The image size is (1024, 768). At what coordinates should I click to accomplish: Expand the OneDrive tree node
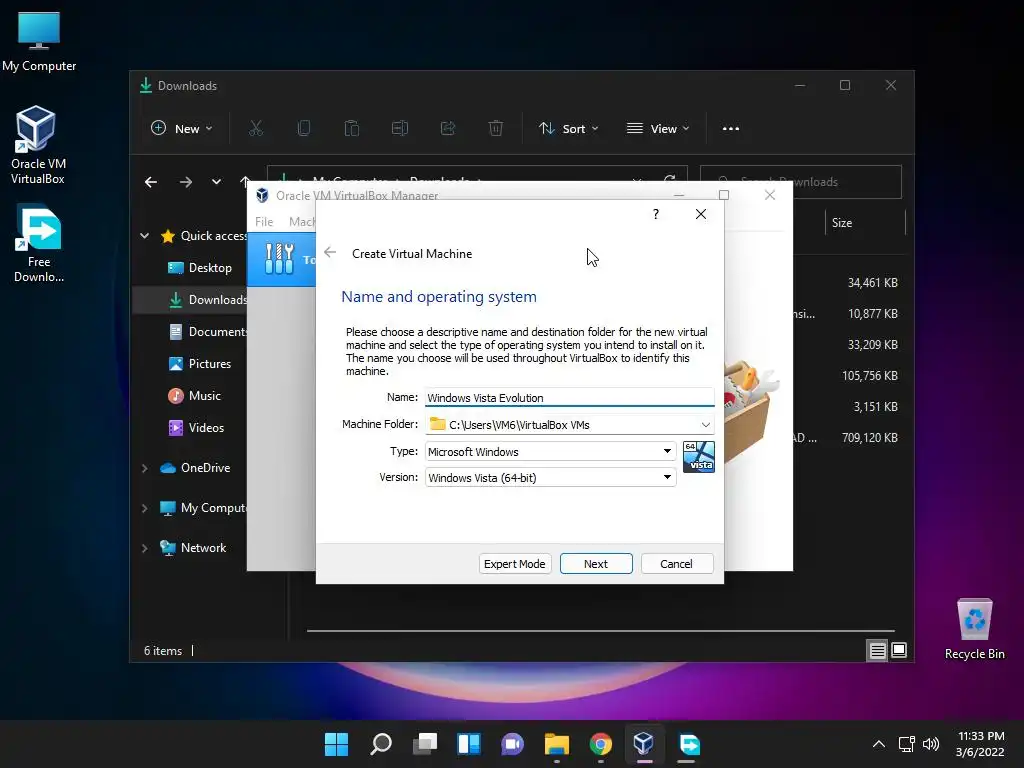[x=144, y=468]
